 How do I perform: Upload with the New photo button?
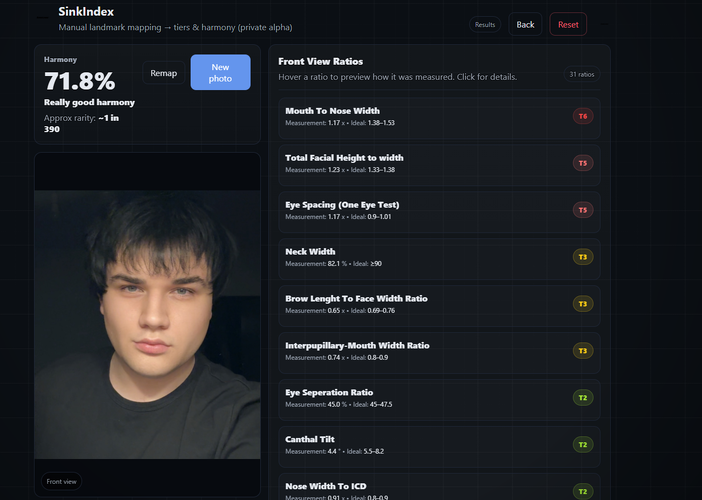coord(220,73)
